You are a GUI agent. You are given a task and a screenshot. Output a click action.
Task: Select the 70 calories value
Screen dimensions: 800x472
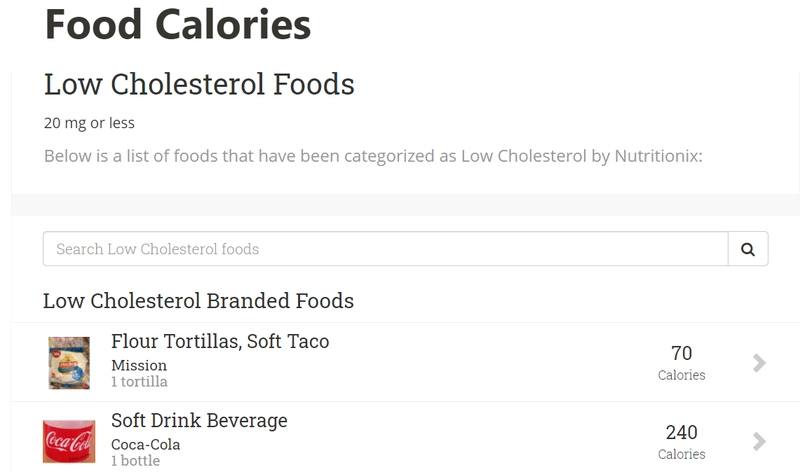[x=681, y=353]
